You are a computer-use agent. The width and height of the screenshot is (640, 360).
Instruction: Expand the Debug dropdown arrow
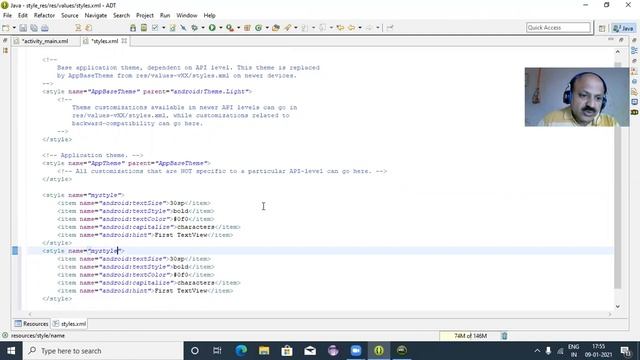coord(203,28)
